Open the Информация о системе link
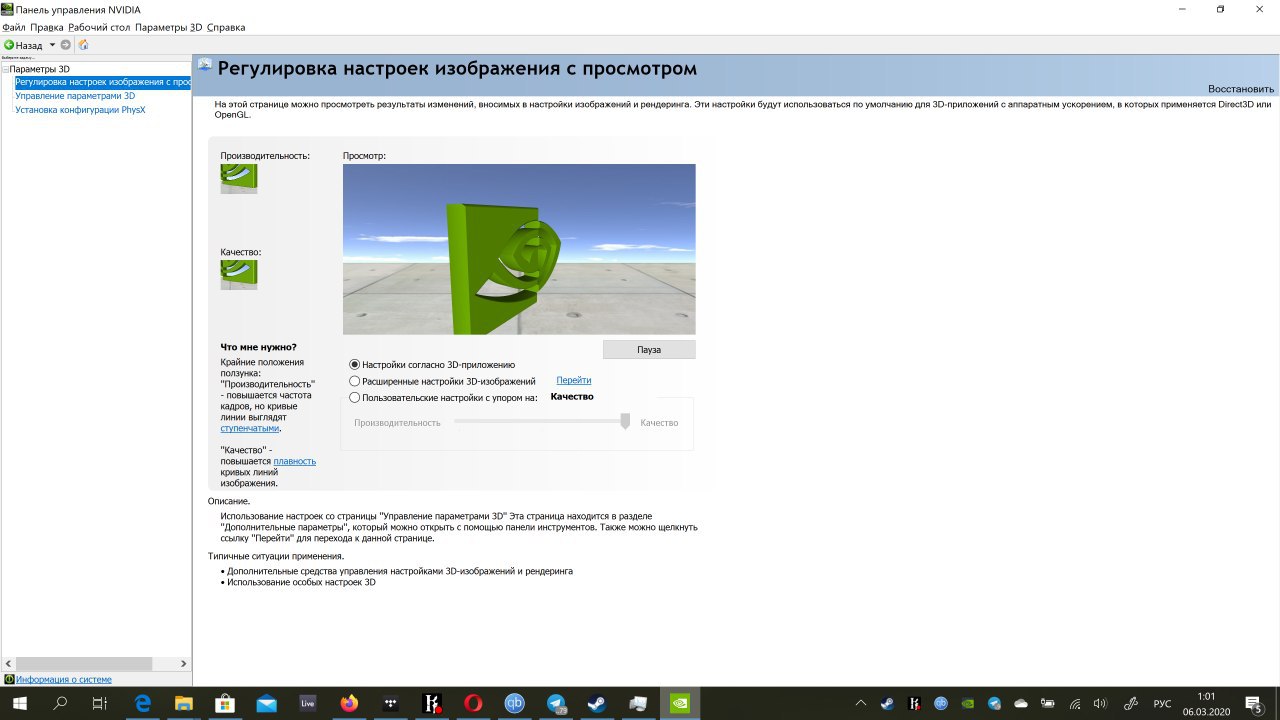The height and width of the screenshot is (720, 1280). coord(64,679)
